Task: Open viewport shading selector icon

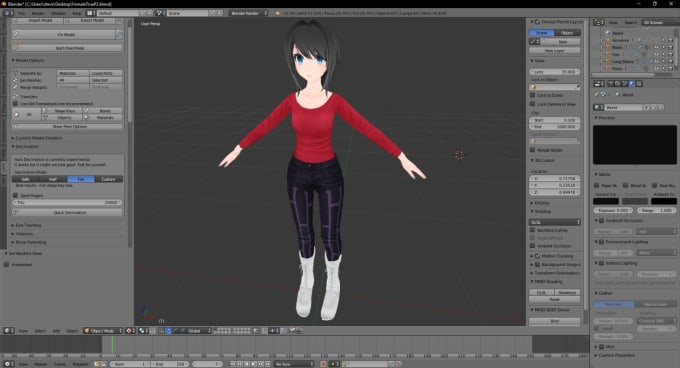Action: point(130,331)
